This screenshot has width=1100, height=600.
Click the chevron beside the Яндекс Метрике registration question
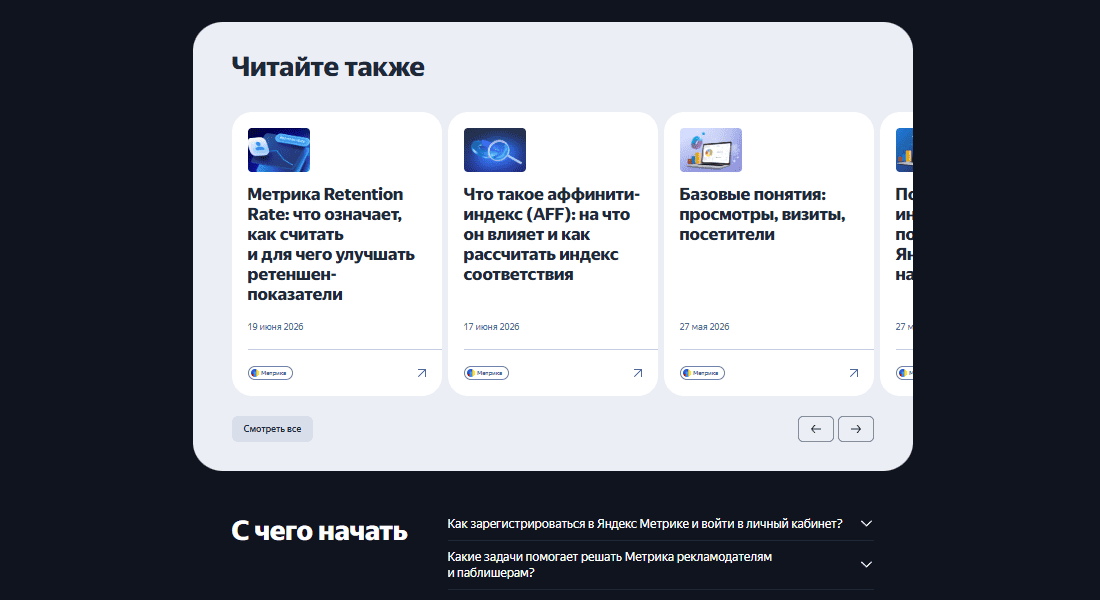point(866,524)
